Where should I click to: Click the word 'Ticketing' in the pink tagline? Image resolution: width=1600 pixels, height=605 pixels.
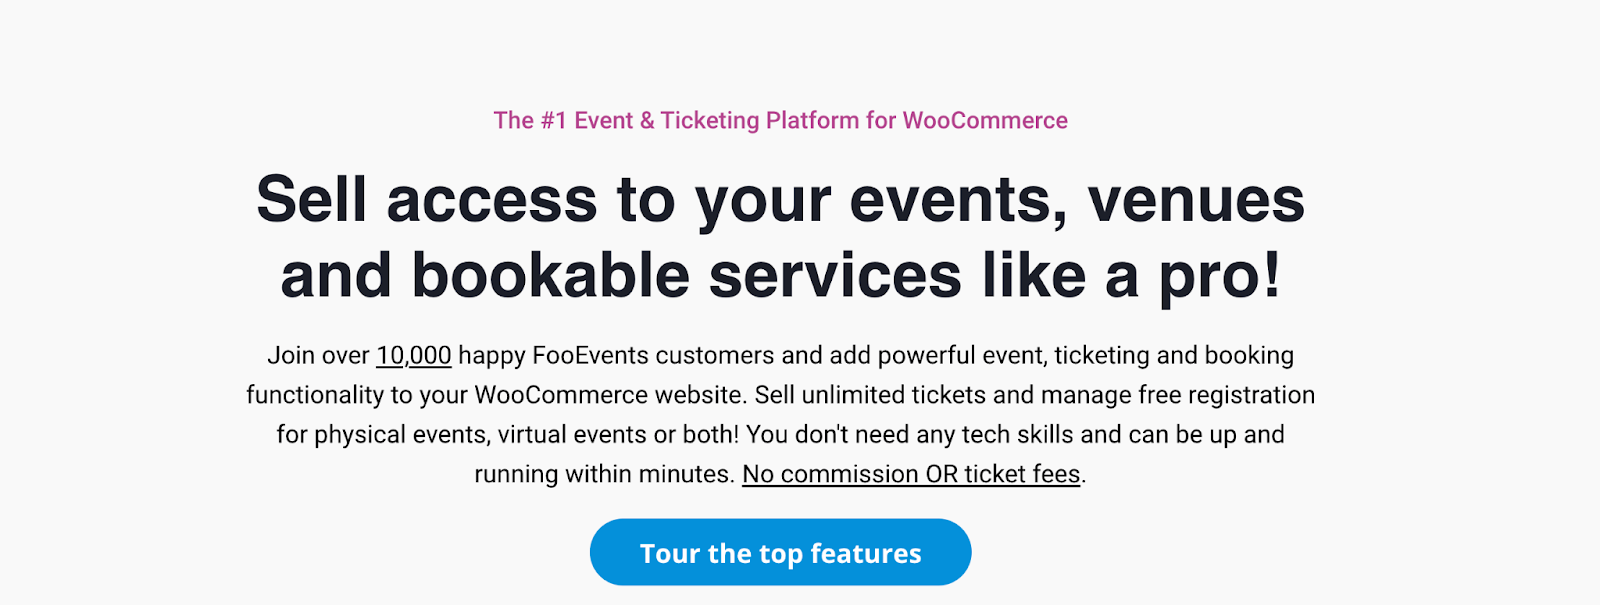[x=710, y=120]
